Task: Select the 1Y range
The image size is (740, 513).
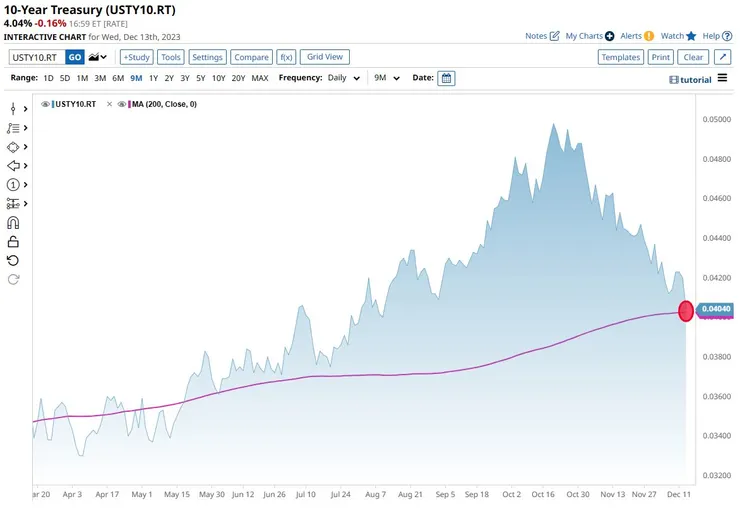Action: coord(153,78)
